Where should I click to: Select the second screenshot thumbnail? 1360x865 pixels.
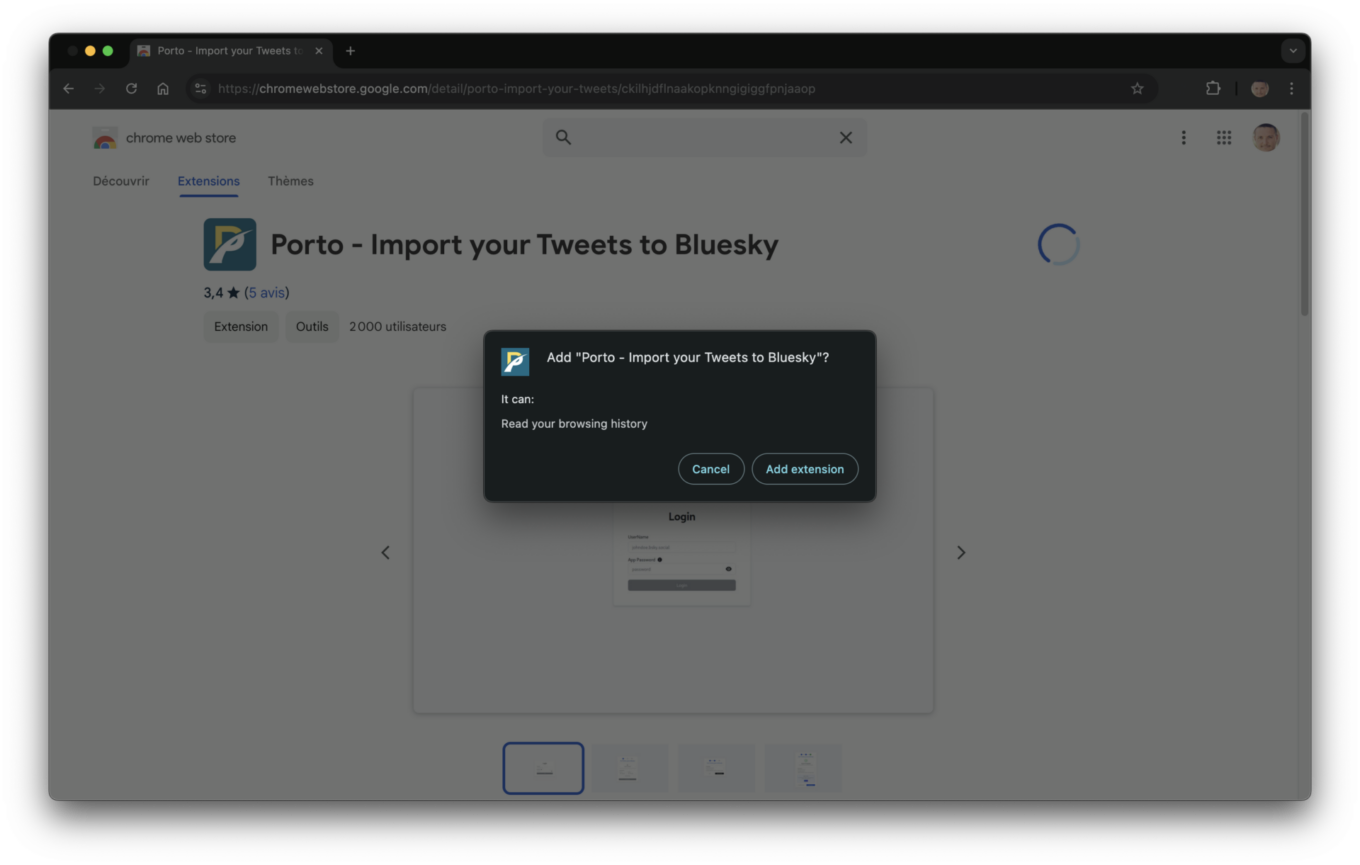[629, 768]
